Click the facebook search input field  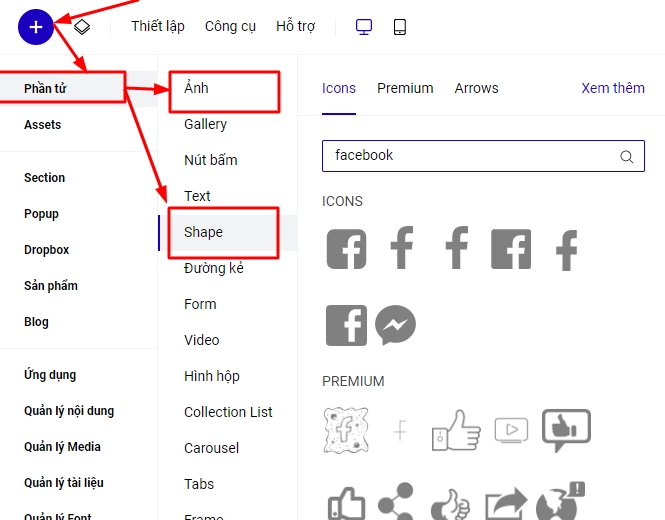[x=470, y=156]
